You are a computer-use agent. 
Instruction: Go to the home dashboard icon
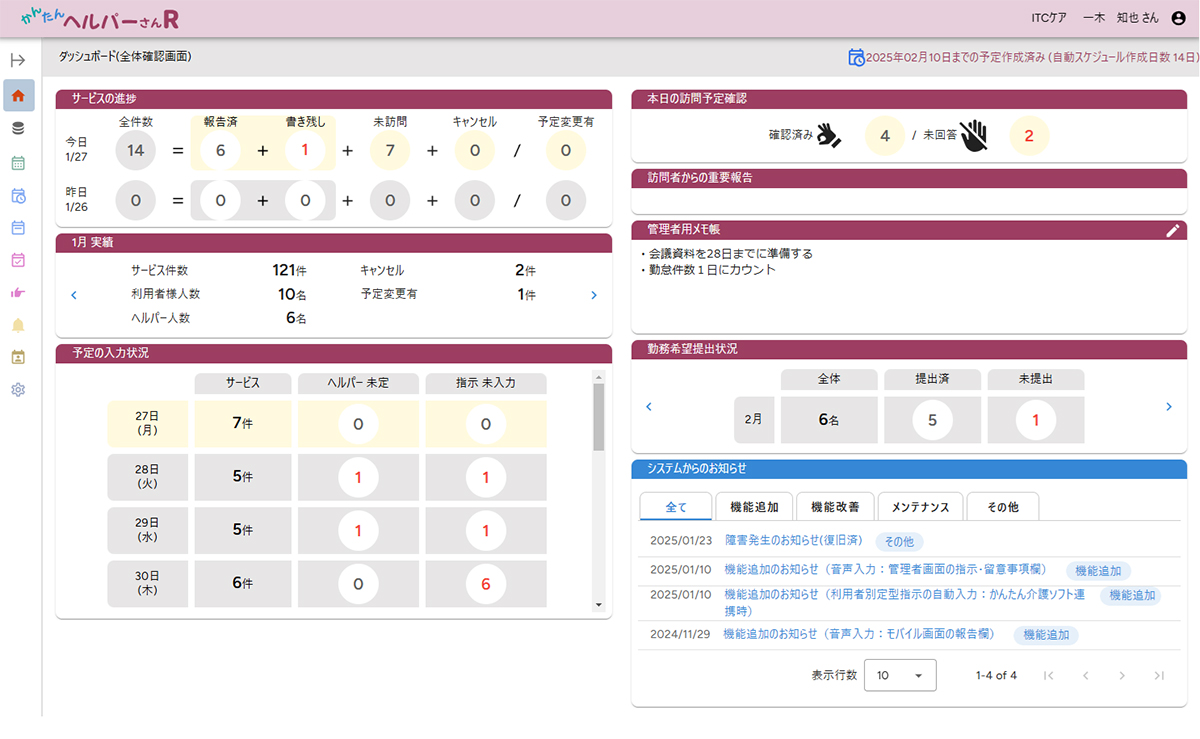pos(18,96)
